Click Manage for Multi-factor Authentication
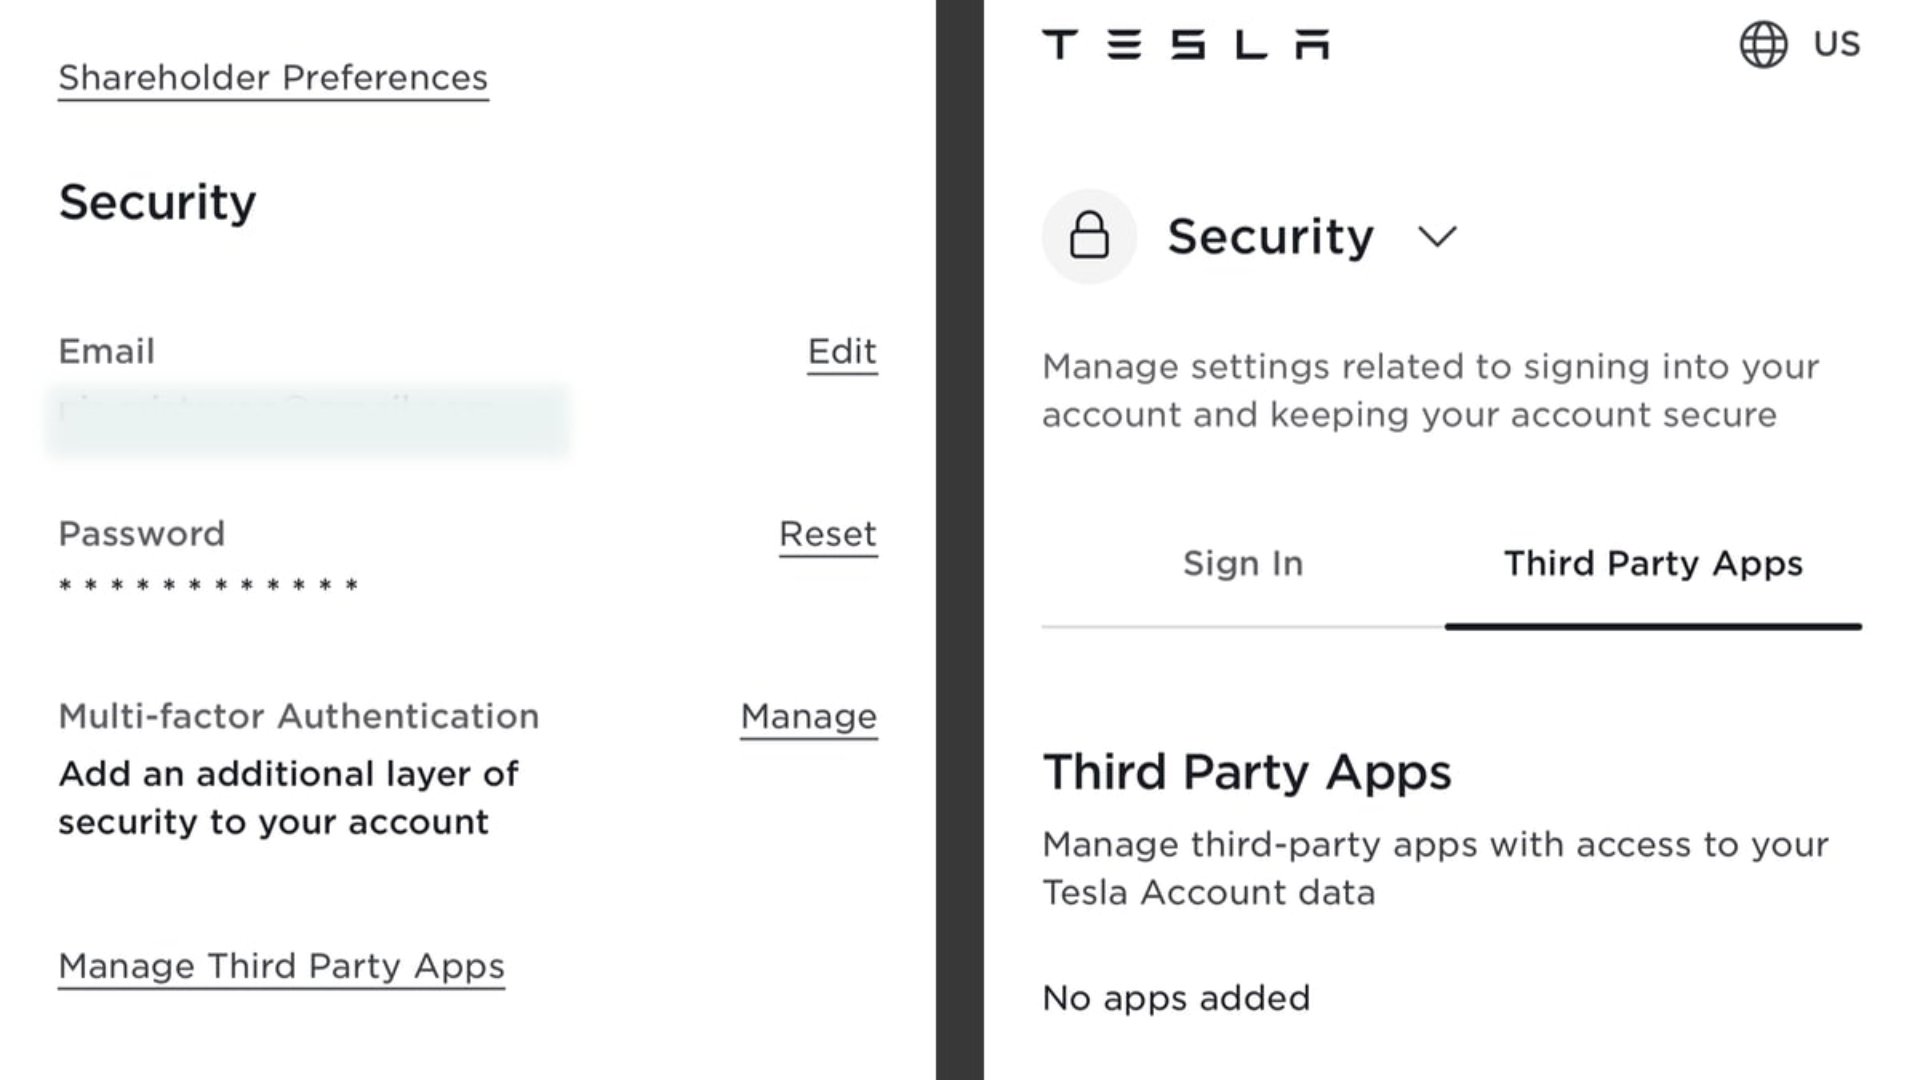This screenshot has height=1080, width=1920. click(808, 716)
